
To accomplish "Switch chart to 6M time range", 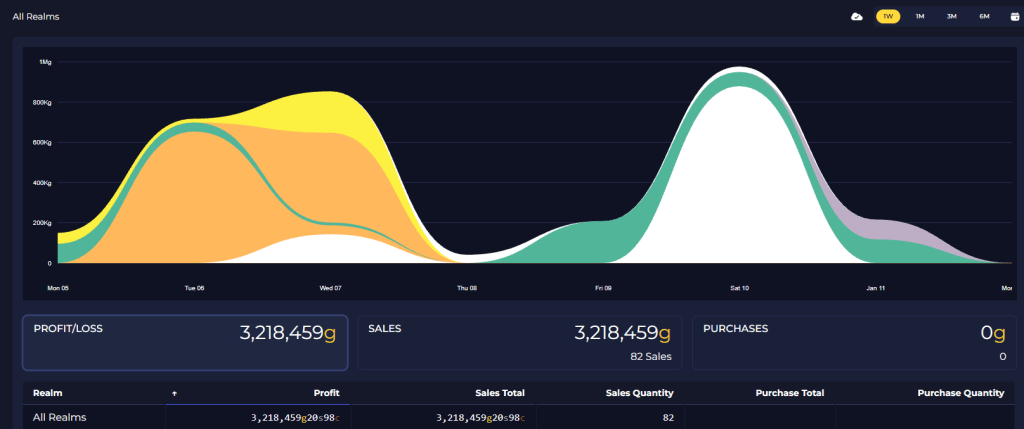I will pyautogui.click(x=984, y=16).
